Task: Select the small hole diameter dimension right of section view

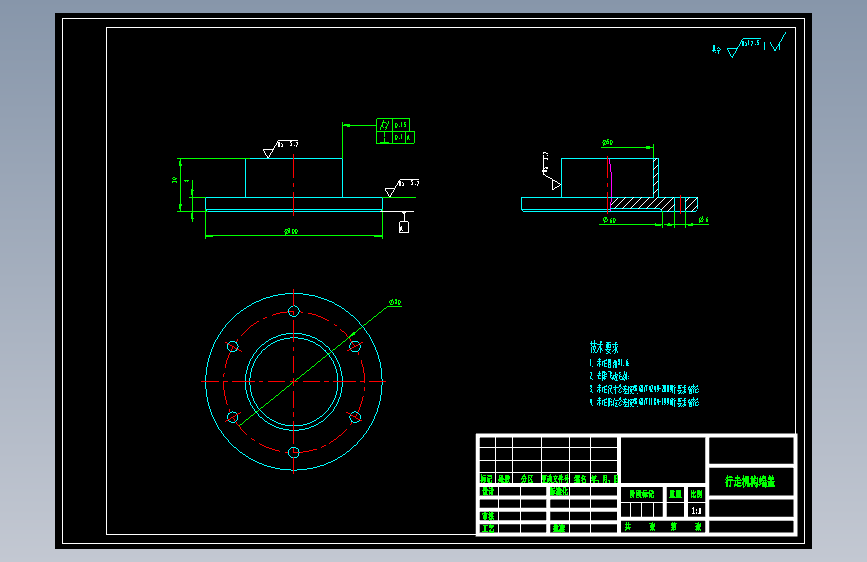Action: (x=702, y=220)
